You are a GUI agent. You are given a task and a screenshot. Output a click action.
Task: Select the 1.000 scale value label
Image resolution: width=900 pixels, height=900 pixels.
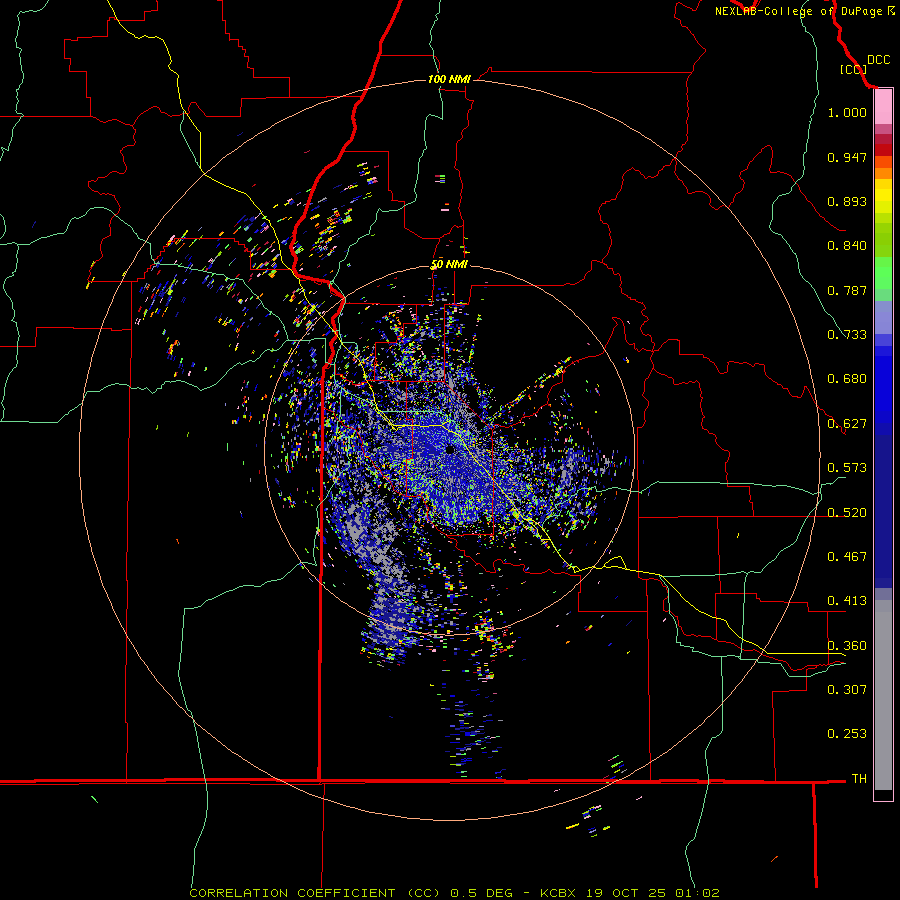pos(847,113)
